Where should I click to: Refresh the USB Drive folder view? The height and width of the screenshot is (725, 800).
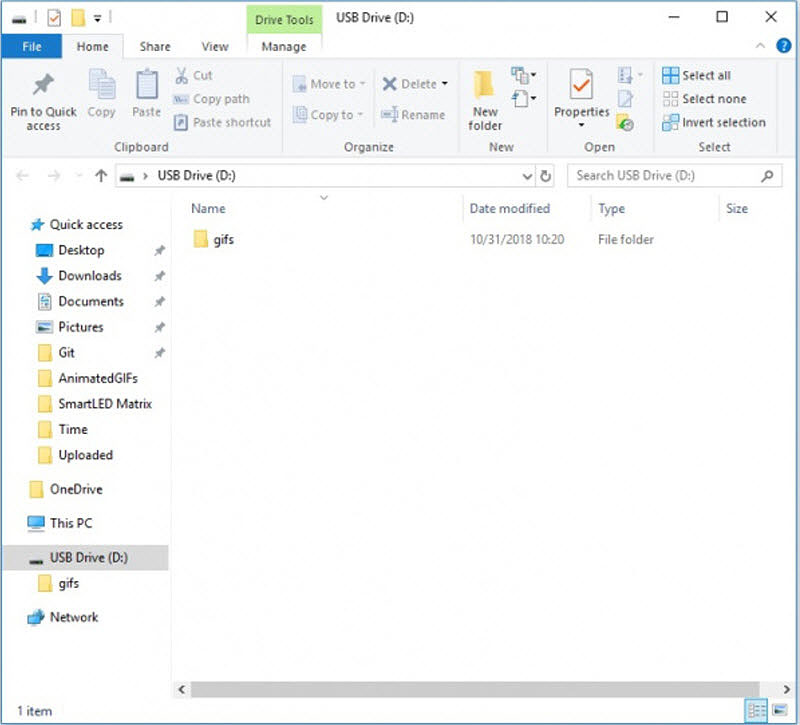tap(546, 176)
